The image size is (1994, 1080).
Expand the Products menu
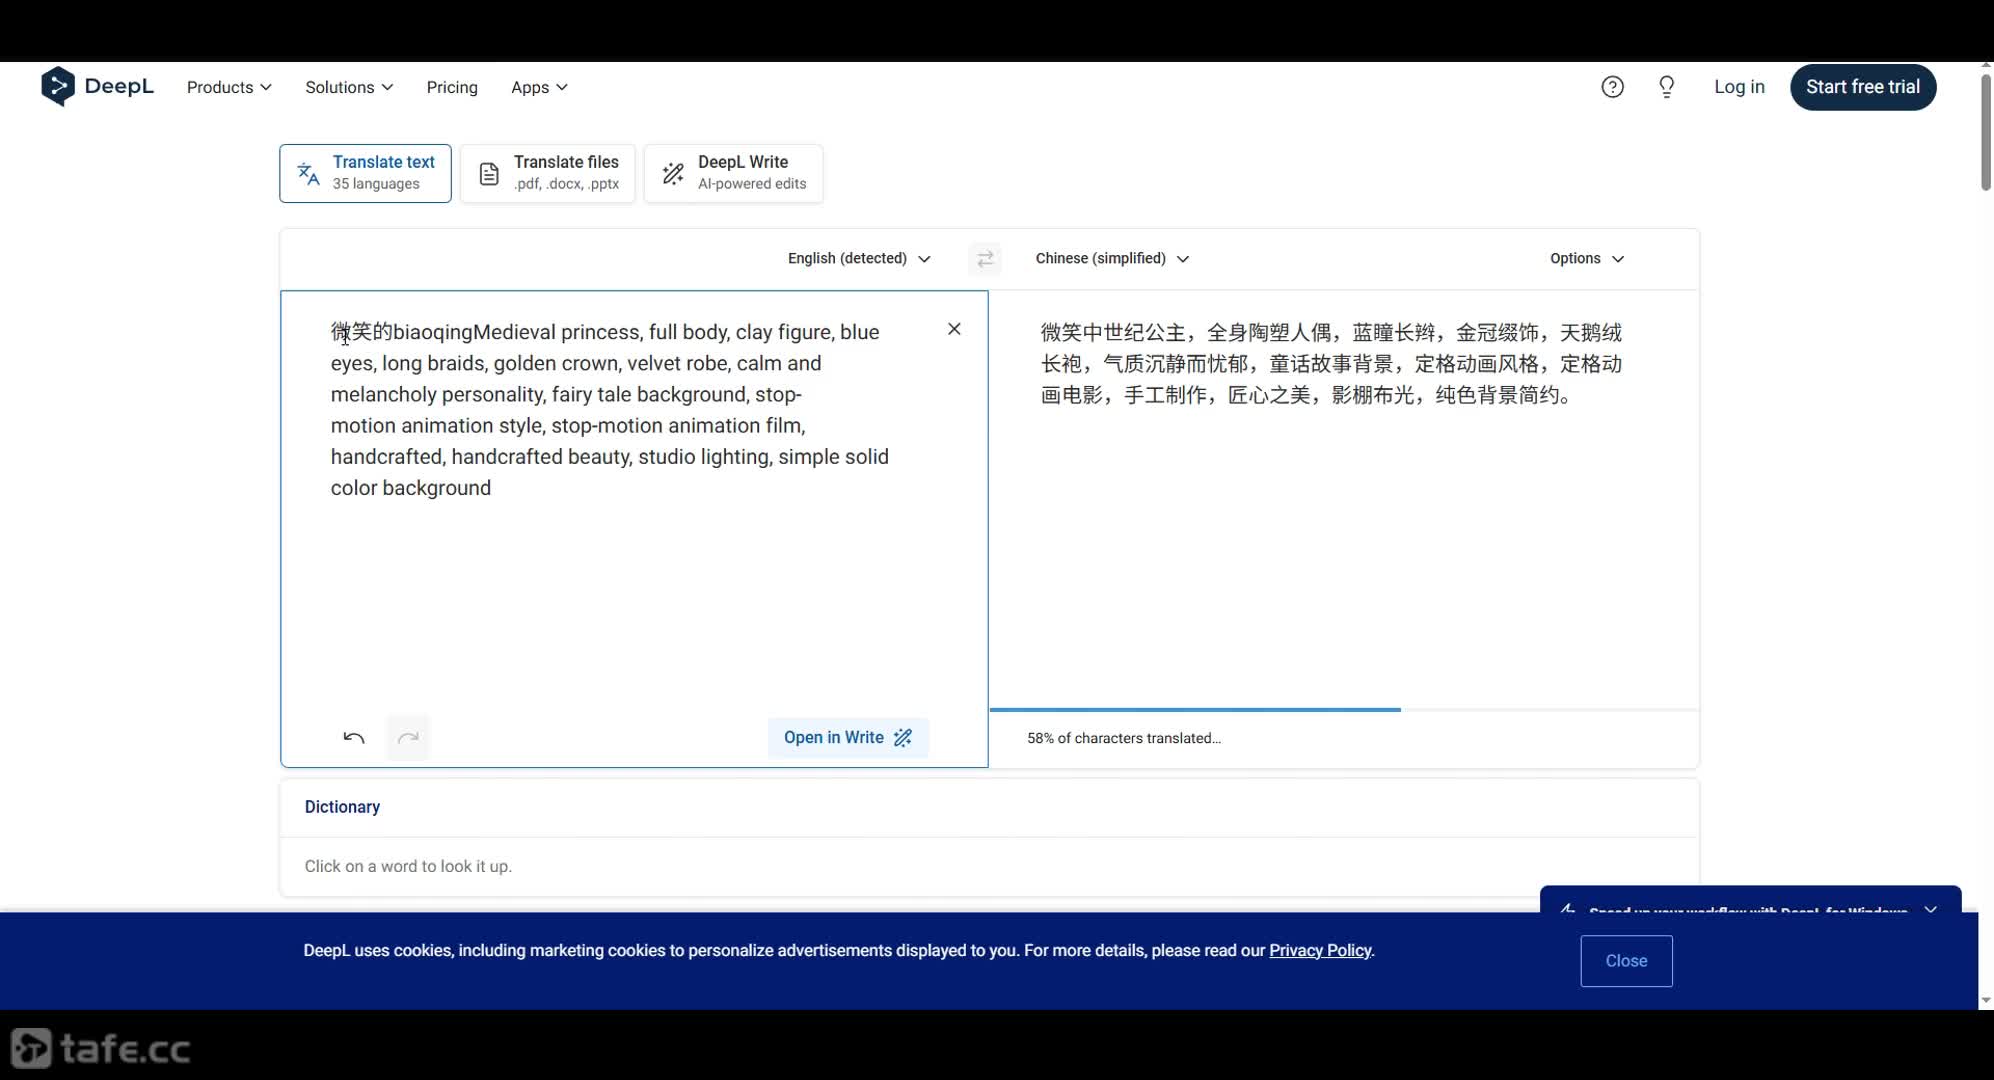point(229,87)
